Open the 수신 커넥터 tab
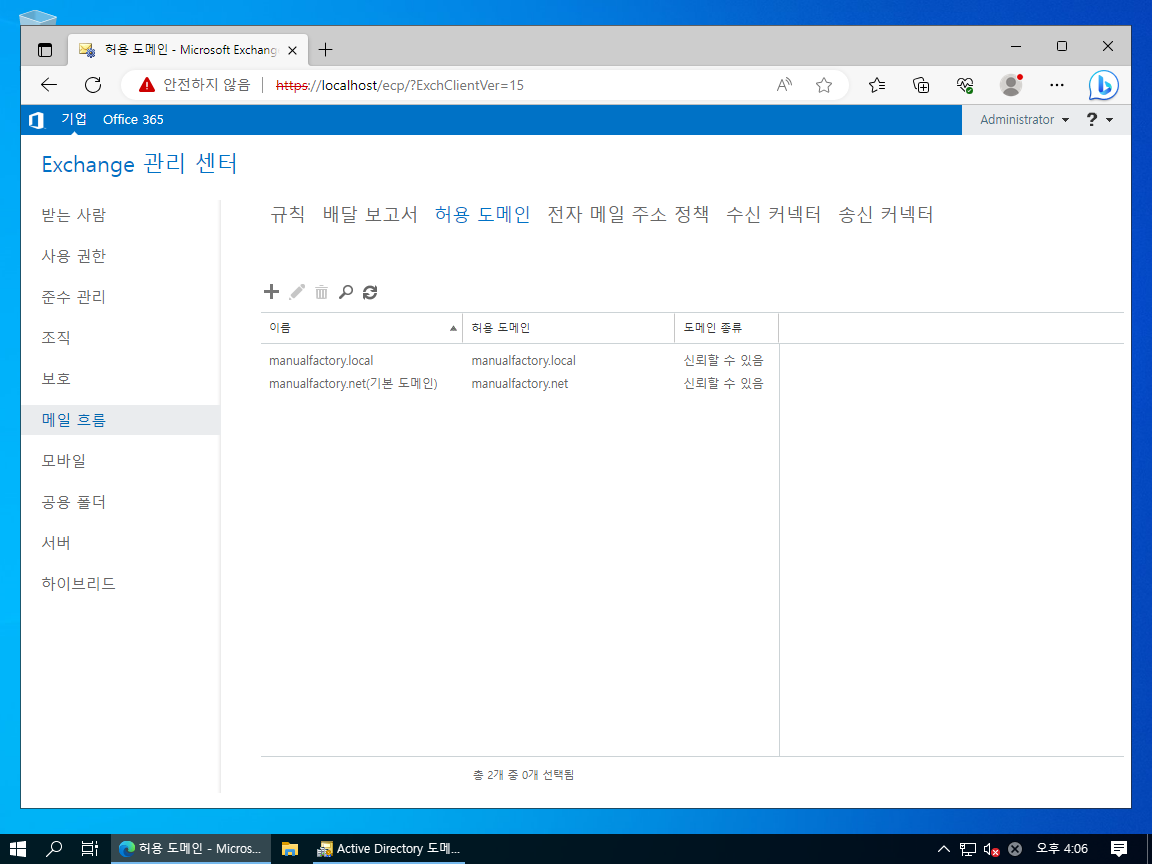 [773, 215]
